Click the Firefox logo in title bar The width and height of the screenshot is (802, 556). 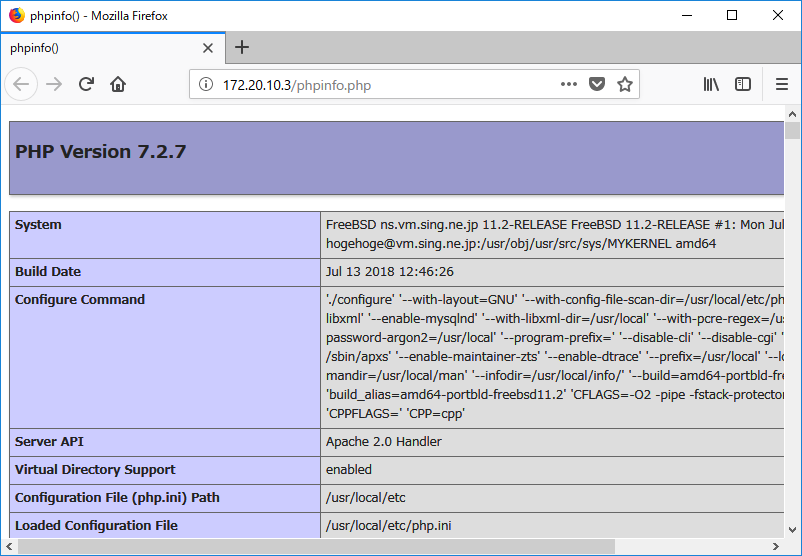(x=17, y=15)
